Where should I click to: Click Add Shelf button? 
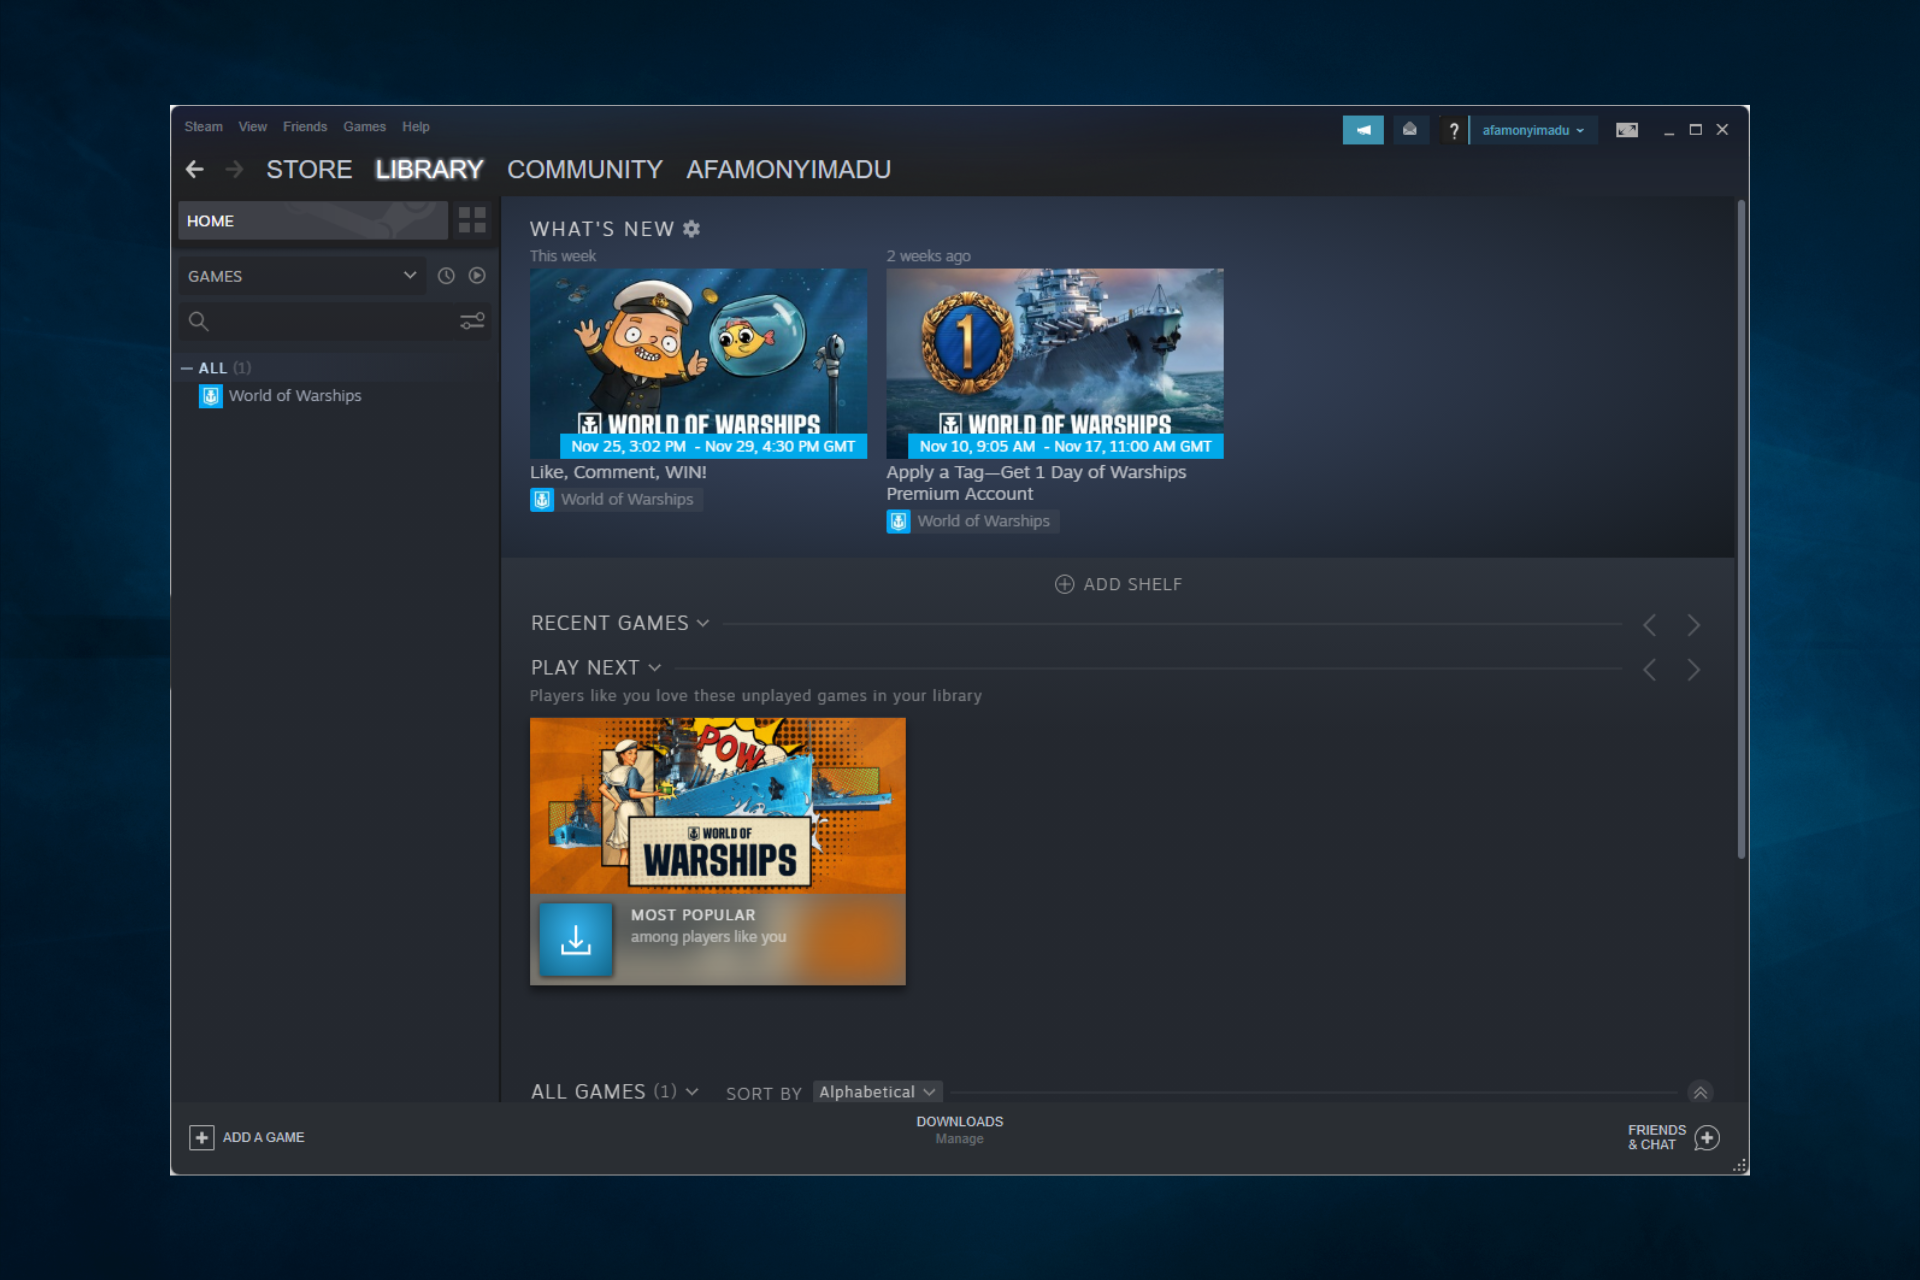1118,584
